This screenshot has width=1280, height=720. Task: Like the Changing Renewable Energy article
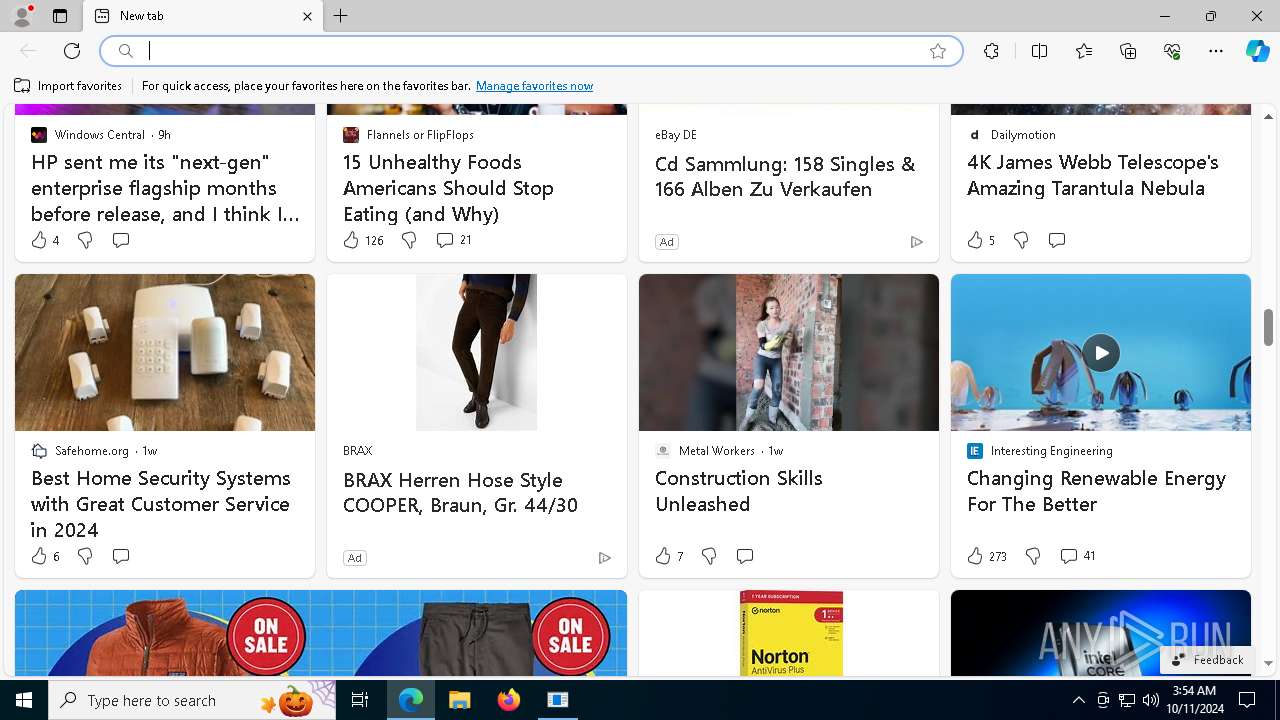tap(987, 556)
